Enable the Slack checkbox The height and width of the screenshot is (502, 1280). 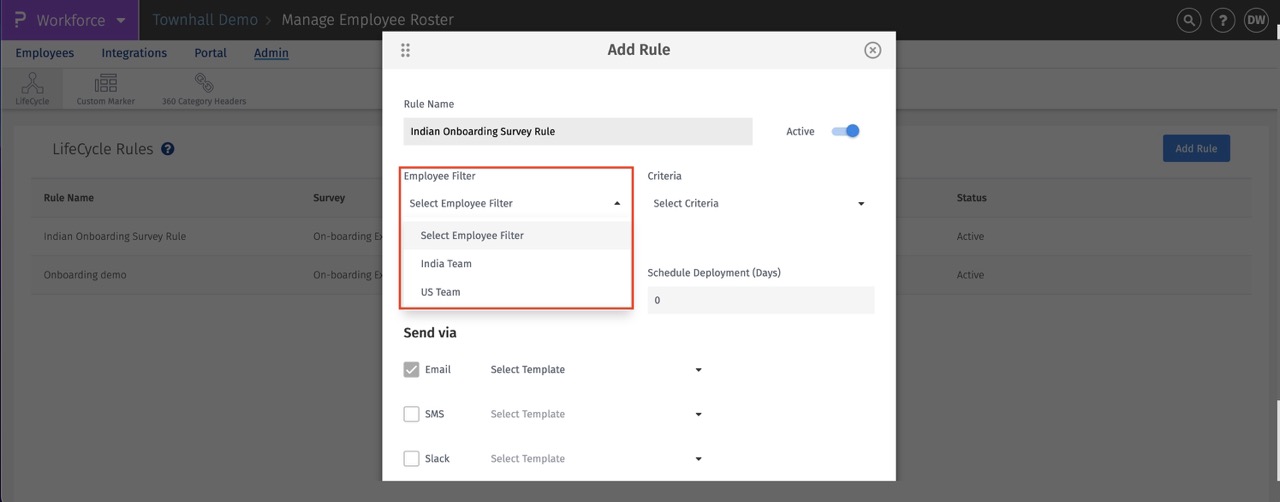[x=411, y=459]
